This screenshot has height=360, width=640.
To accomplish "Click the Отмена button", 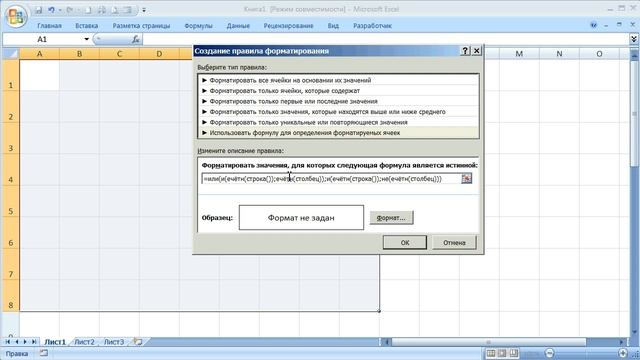I will [x=454, y=242].
